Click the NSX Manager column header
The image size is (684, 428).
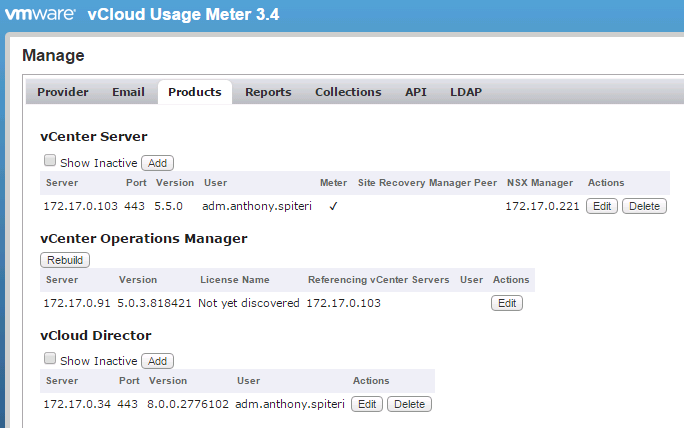click(540, 183)
